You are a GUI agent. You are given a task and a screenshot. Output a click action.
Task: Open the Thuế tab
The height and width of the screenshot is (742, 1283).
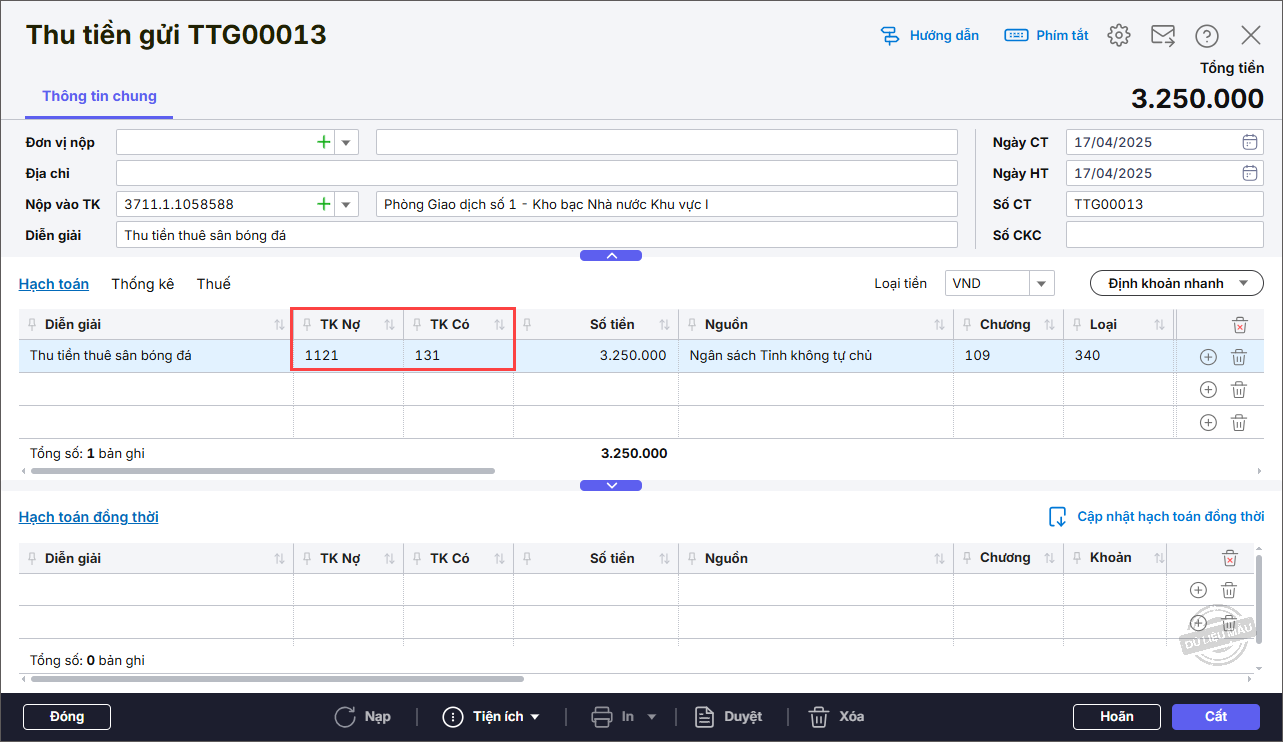(x=213, y=284)
